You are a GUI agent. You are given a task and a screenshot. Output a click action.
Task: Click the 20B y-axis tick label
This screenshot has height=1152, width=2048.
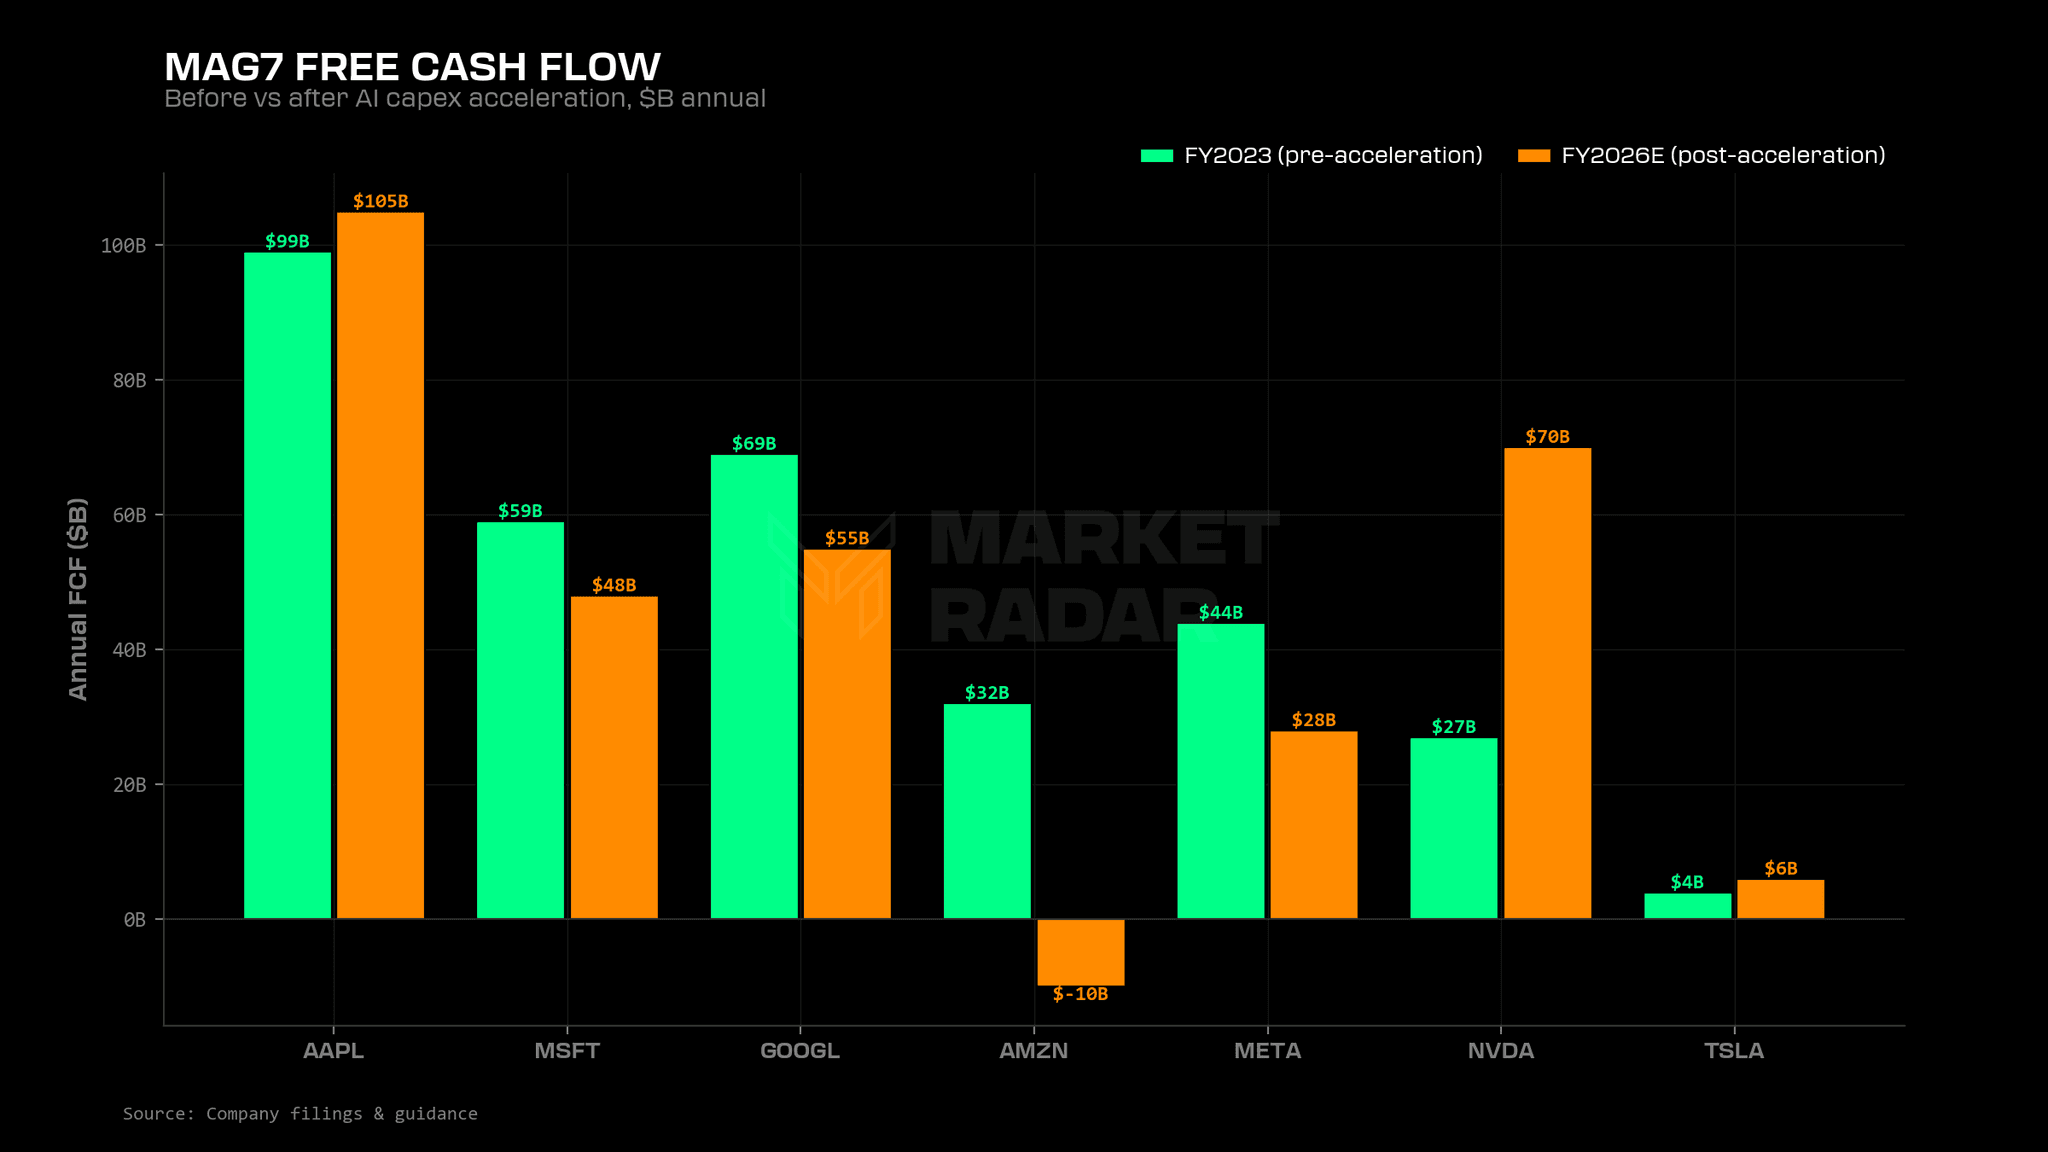point(130,785)
